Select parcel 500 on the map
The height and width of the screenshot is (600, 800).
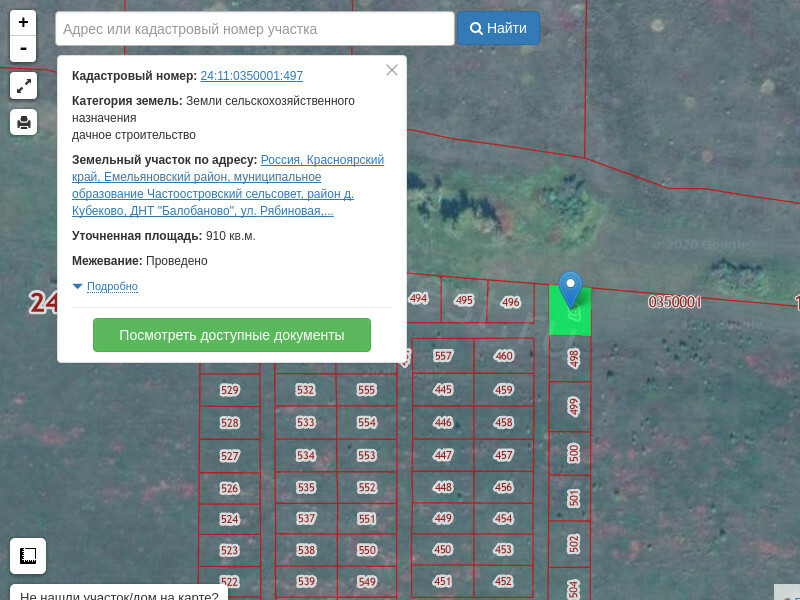tap(572, 452)
